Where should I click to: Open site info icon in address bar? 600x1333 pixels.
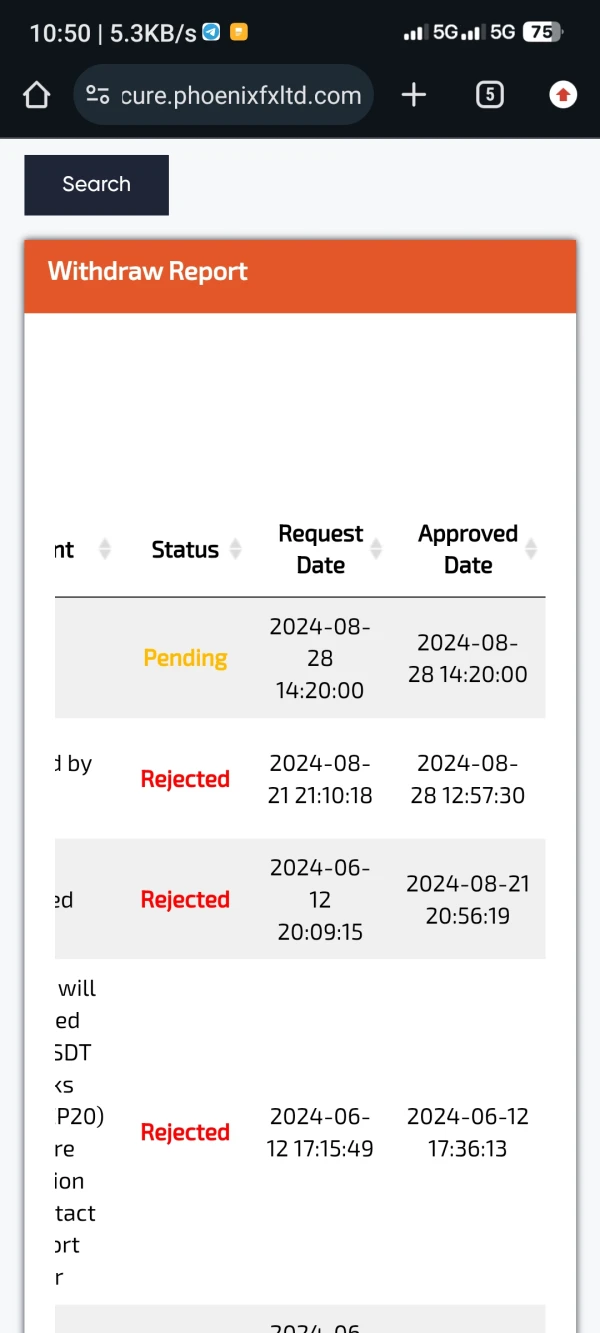pyautogui.click(x=98, y=95)
